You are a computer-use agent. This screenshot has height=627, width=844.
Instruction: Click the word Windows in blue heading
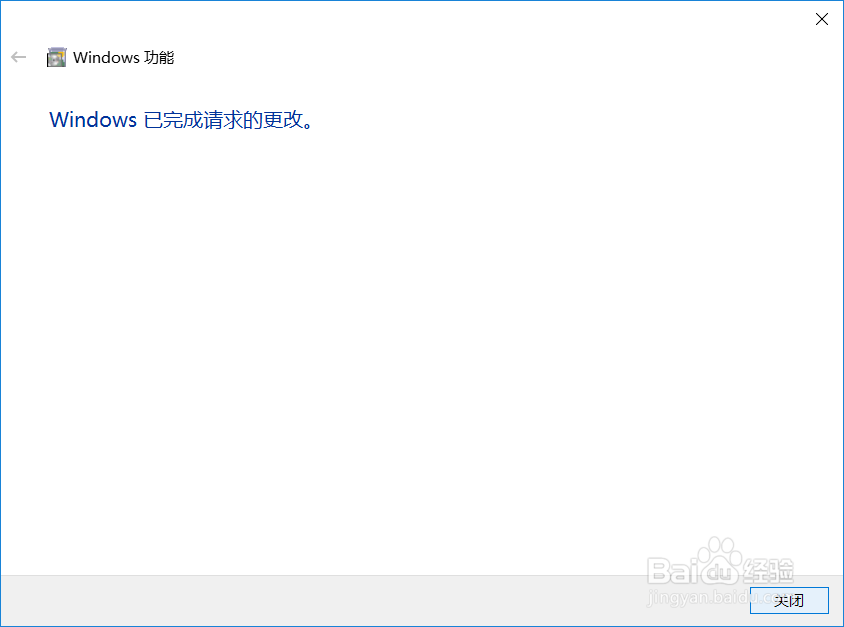point(93,119)
